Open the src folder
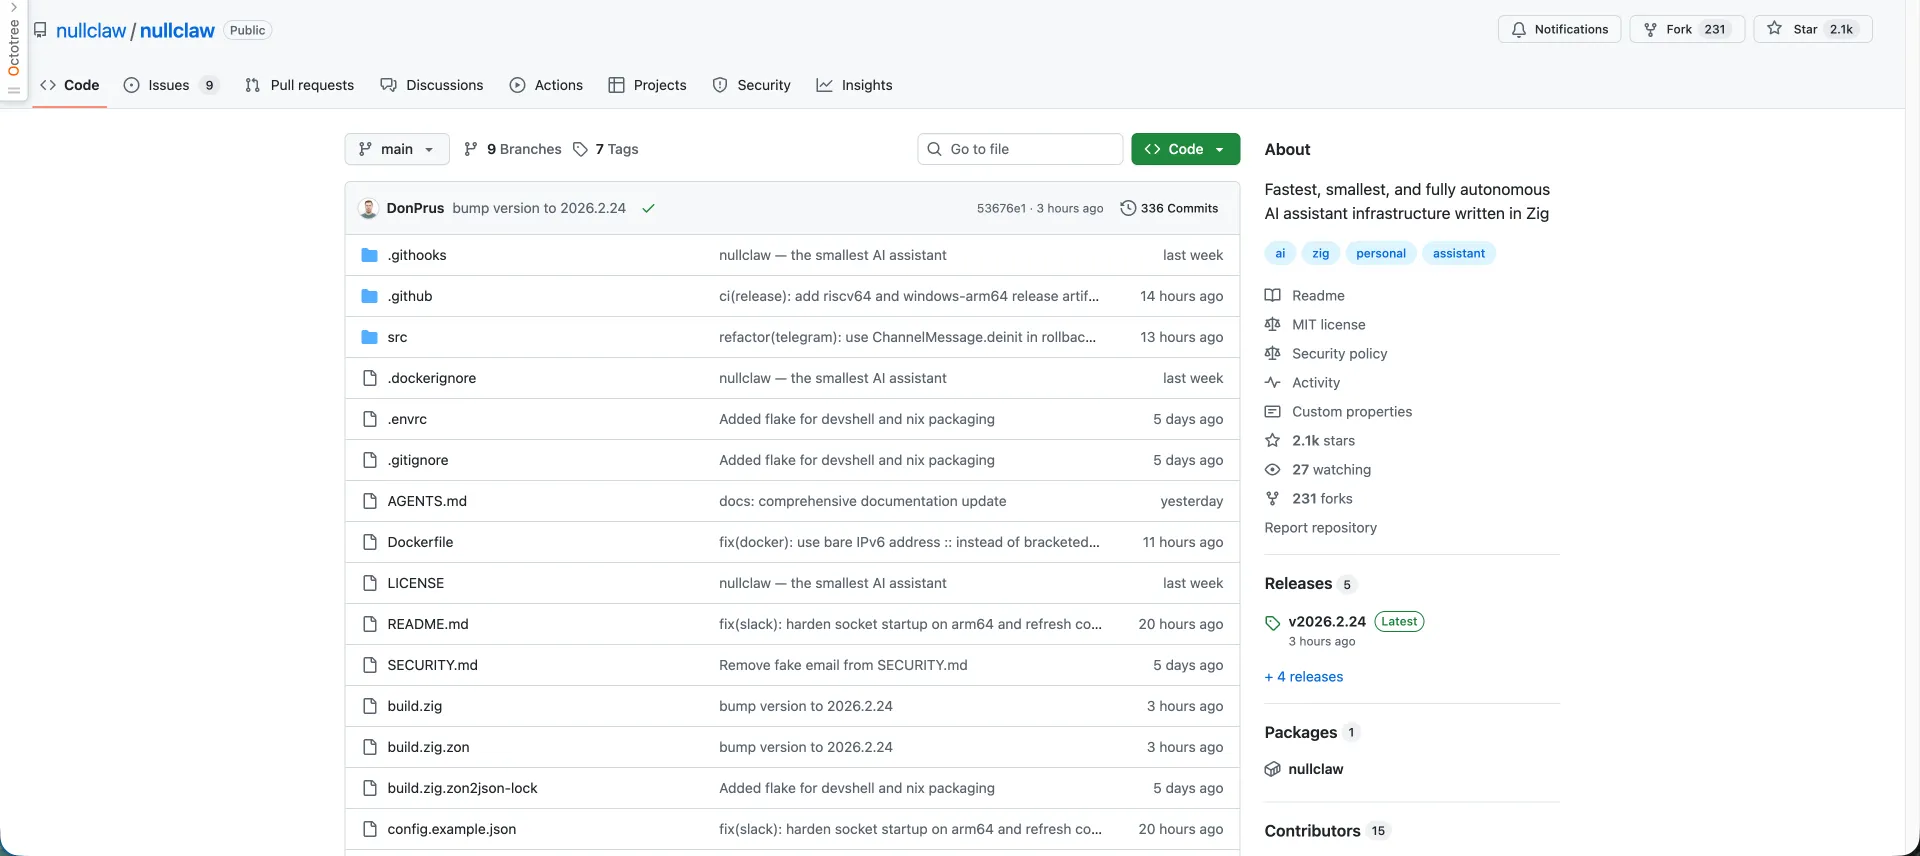The width and height of the screenshot is (1920, 856). click(397, 337)
